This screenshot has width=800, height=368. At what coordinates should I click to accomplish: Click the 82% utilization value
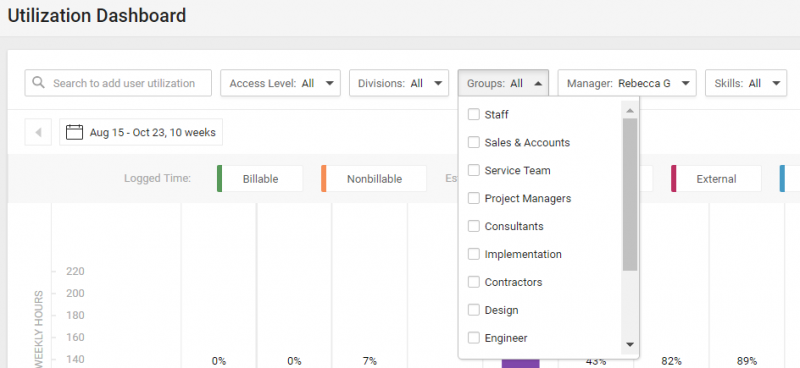[671, 361]
